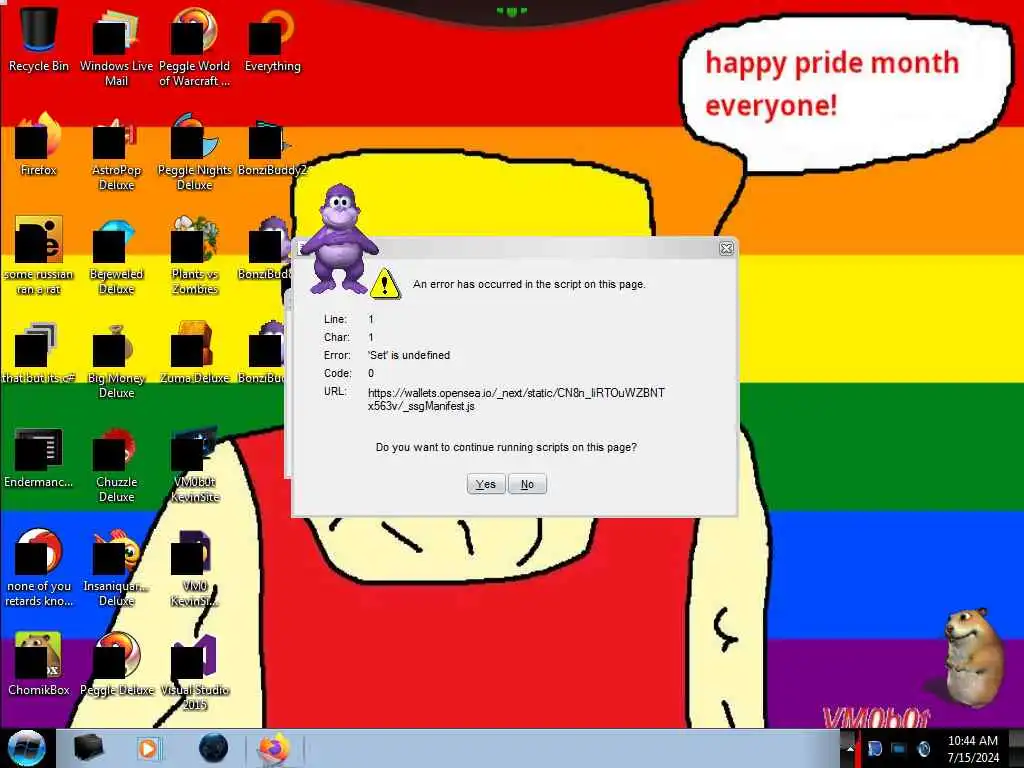Launch Windows Live Mail desktop shortcut
The height and width of the screenshot is (768, 1024).
(x=116, y=46)
